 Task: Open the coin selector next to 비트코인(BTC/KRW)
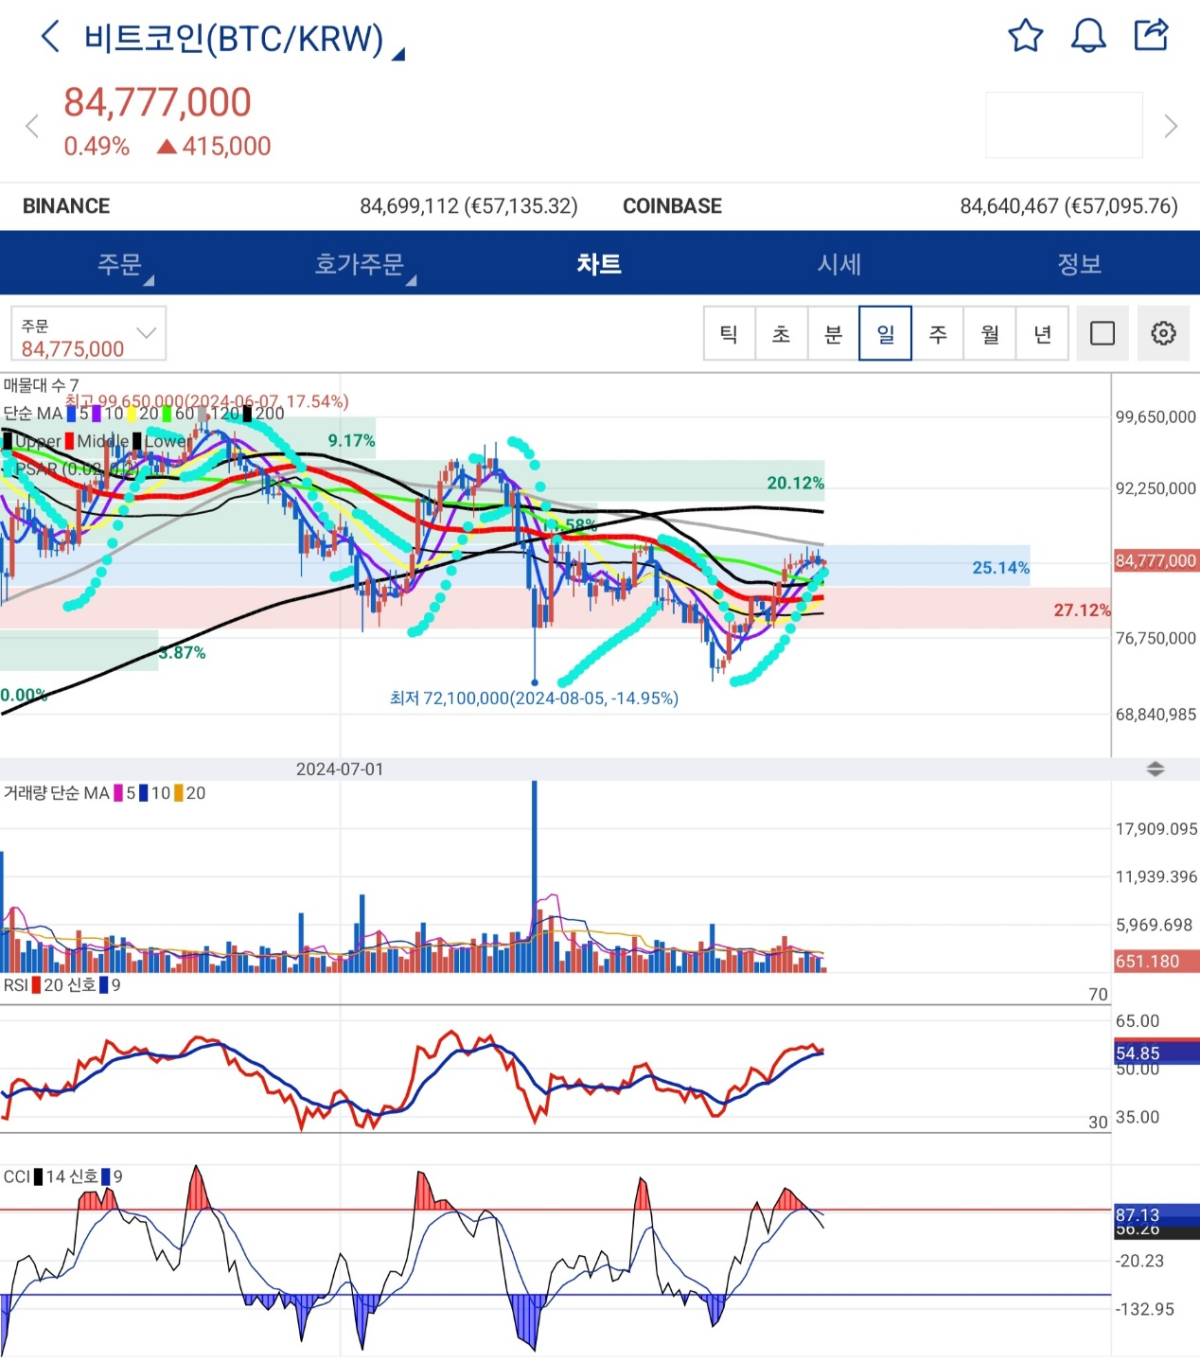pos(398,53)
